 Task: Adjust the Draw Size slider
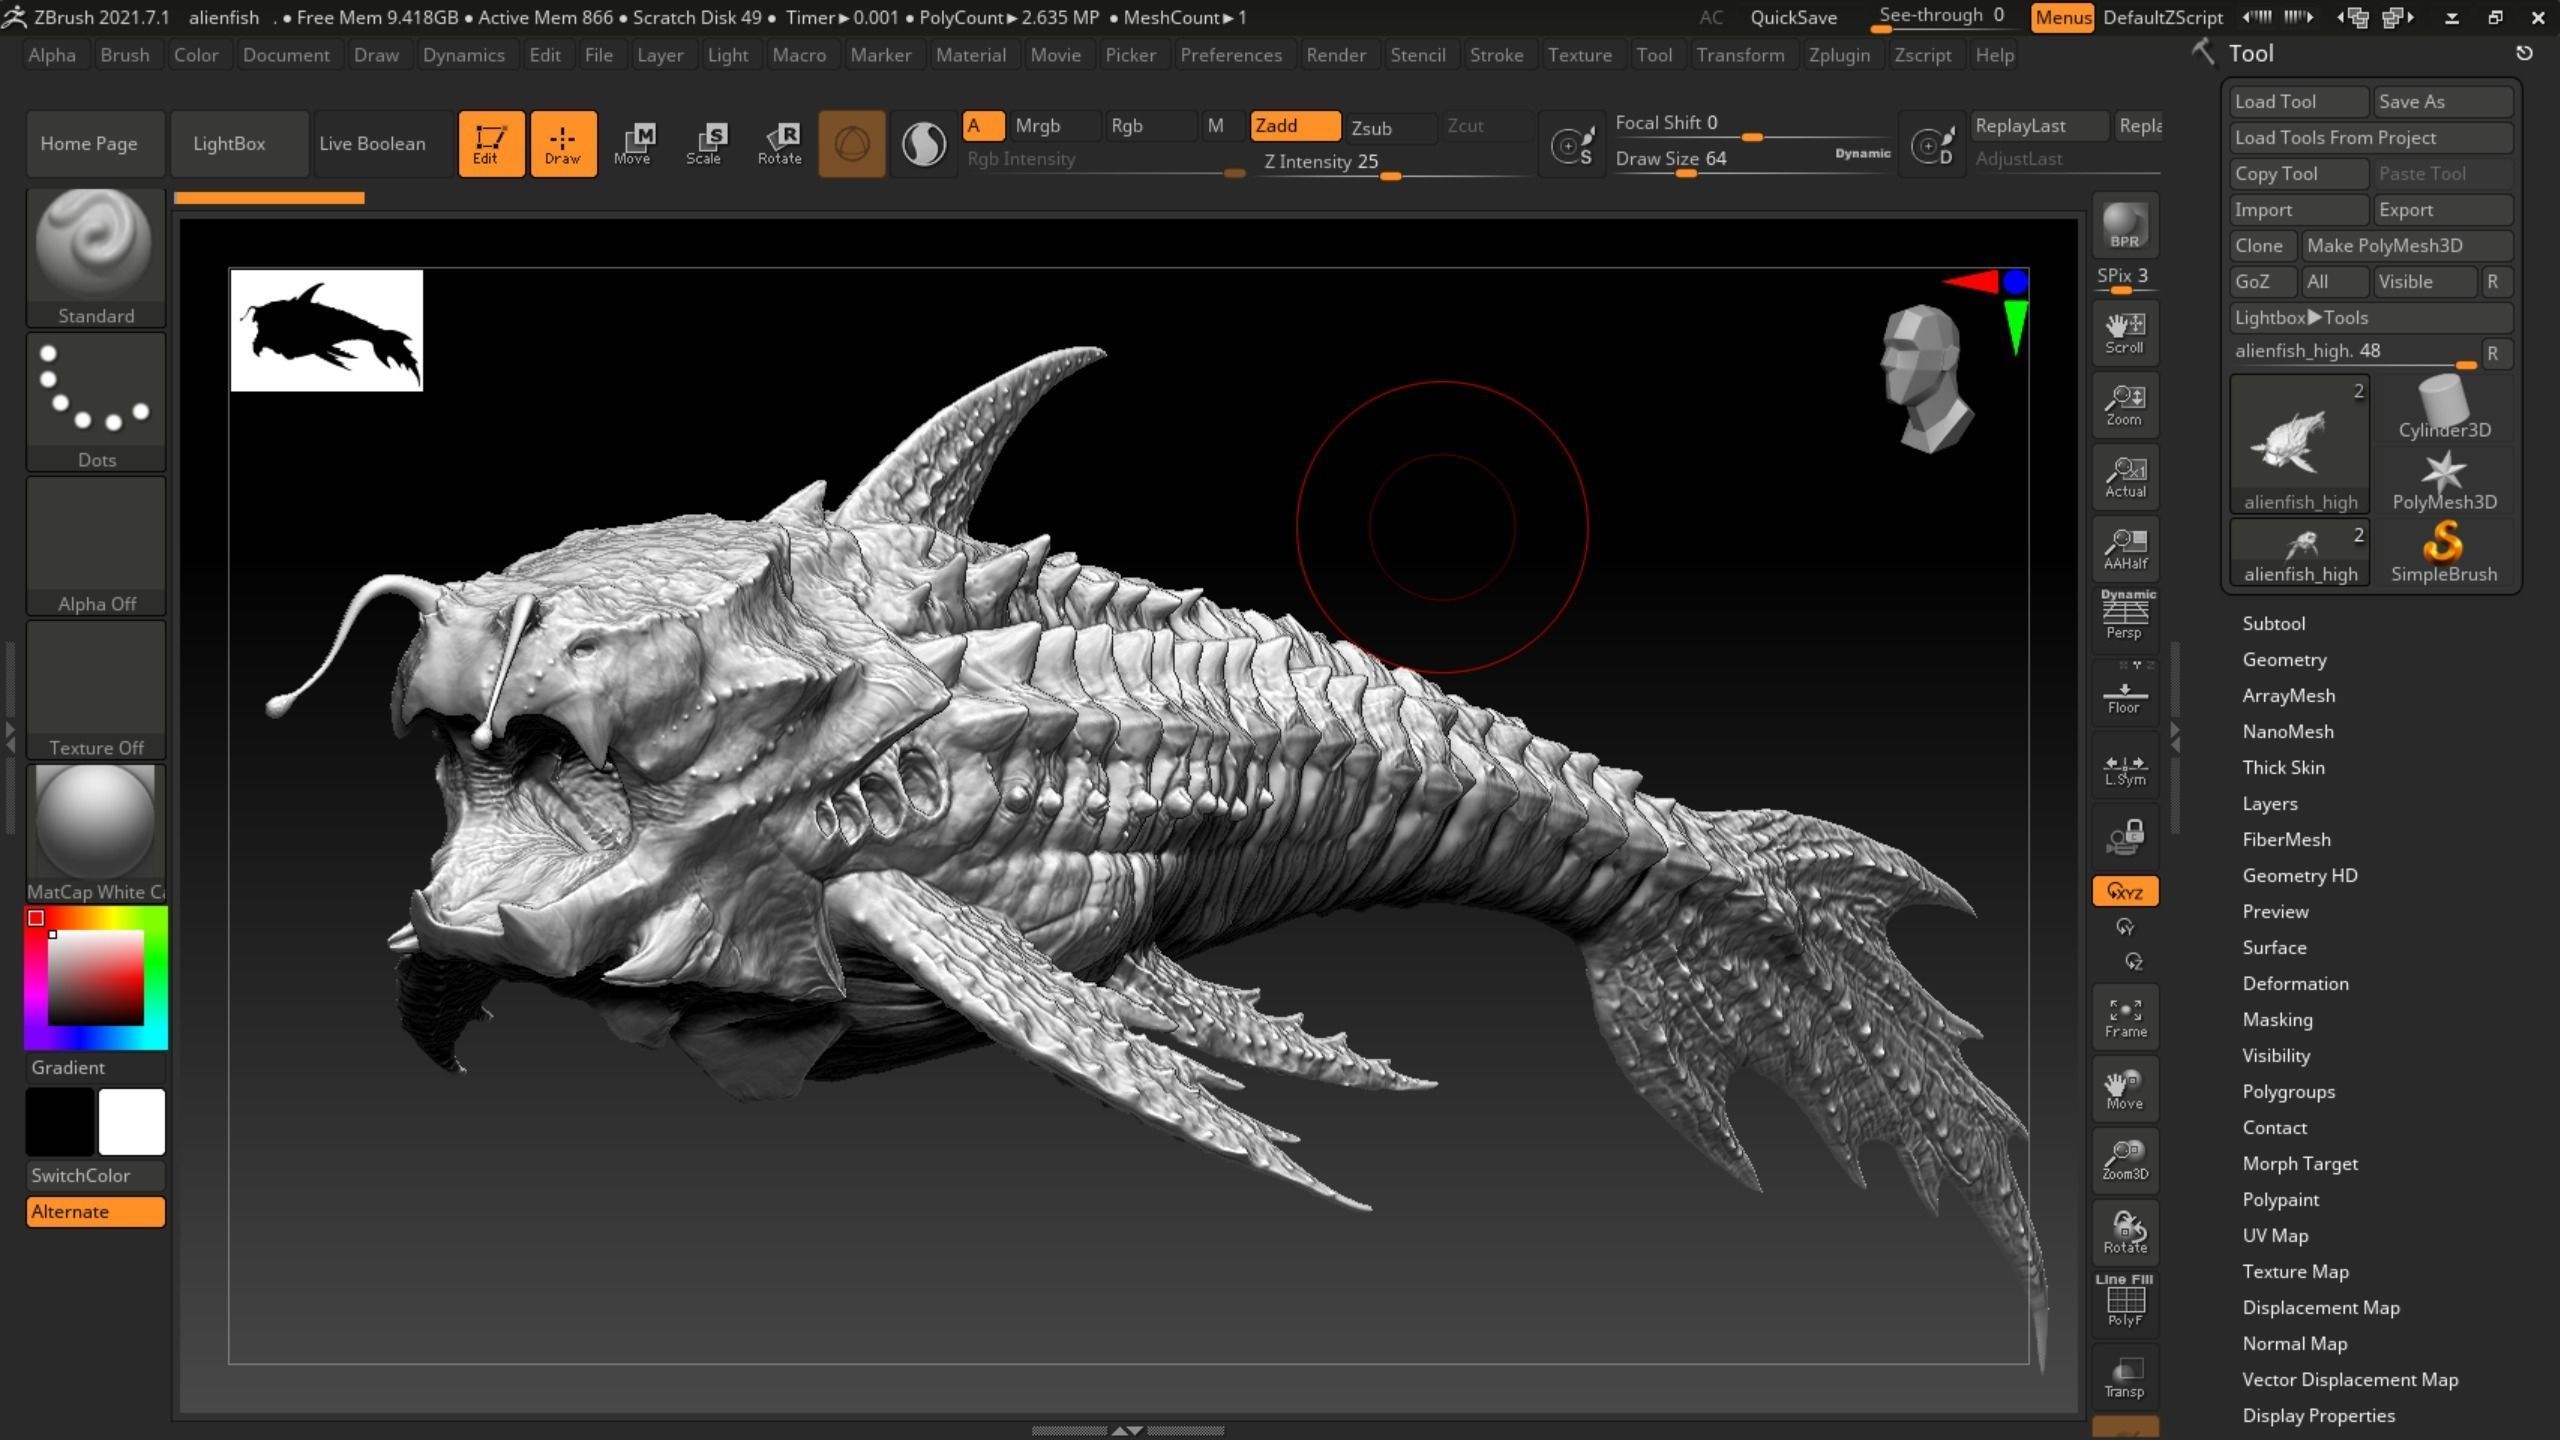pos(1752,160)
